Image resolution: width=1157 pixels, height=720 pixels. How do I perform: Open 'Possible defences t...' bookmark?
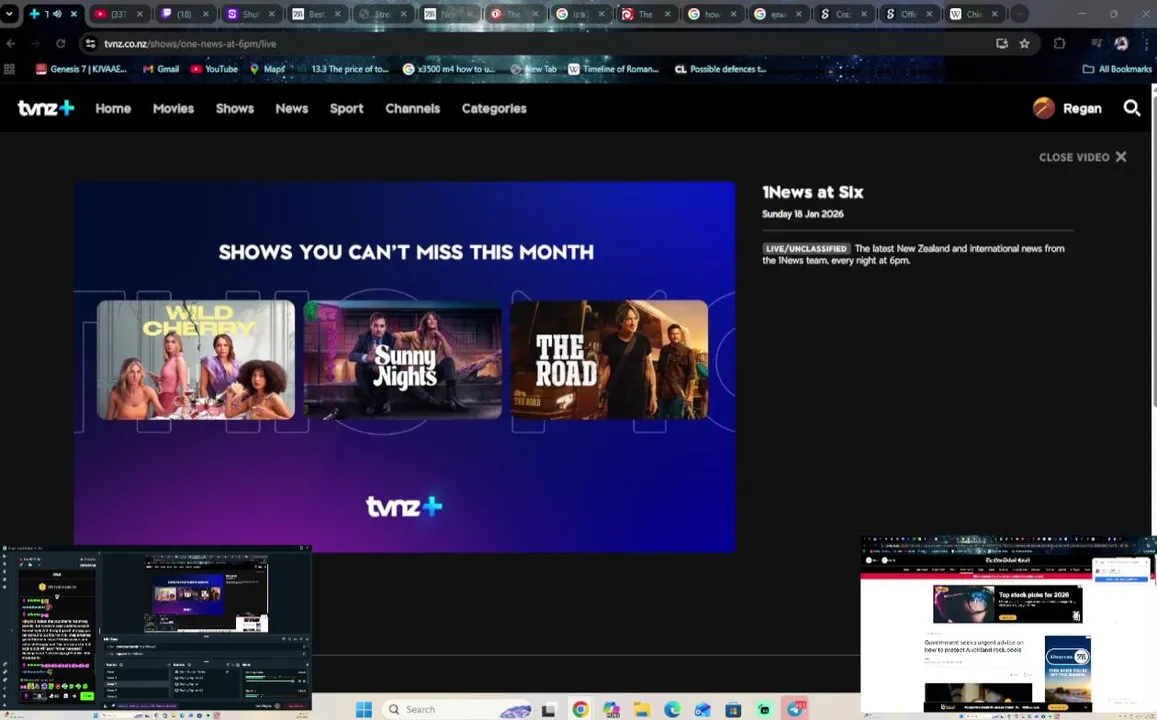[x=721, y=69]
